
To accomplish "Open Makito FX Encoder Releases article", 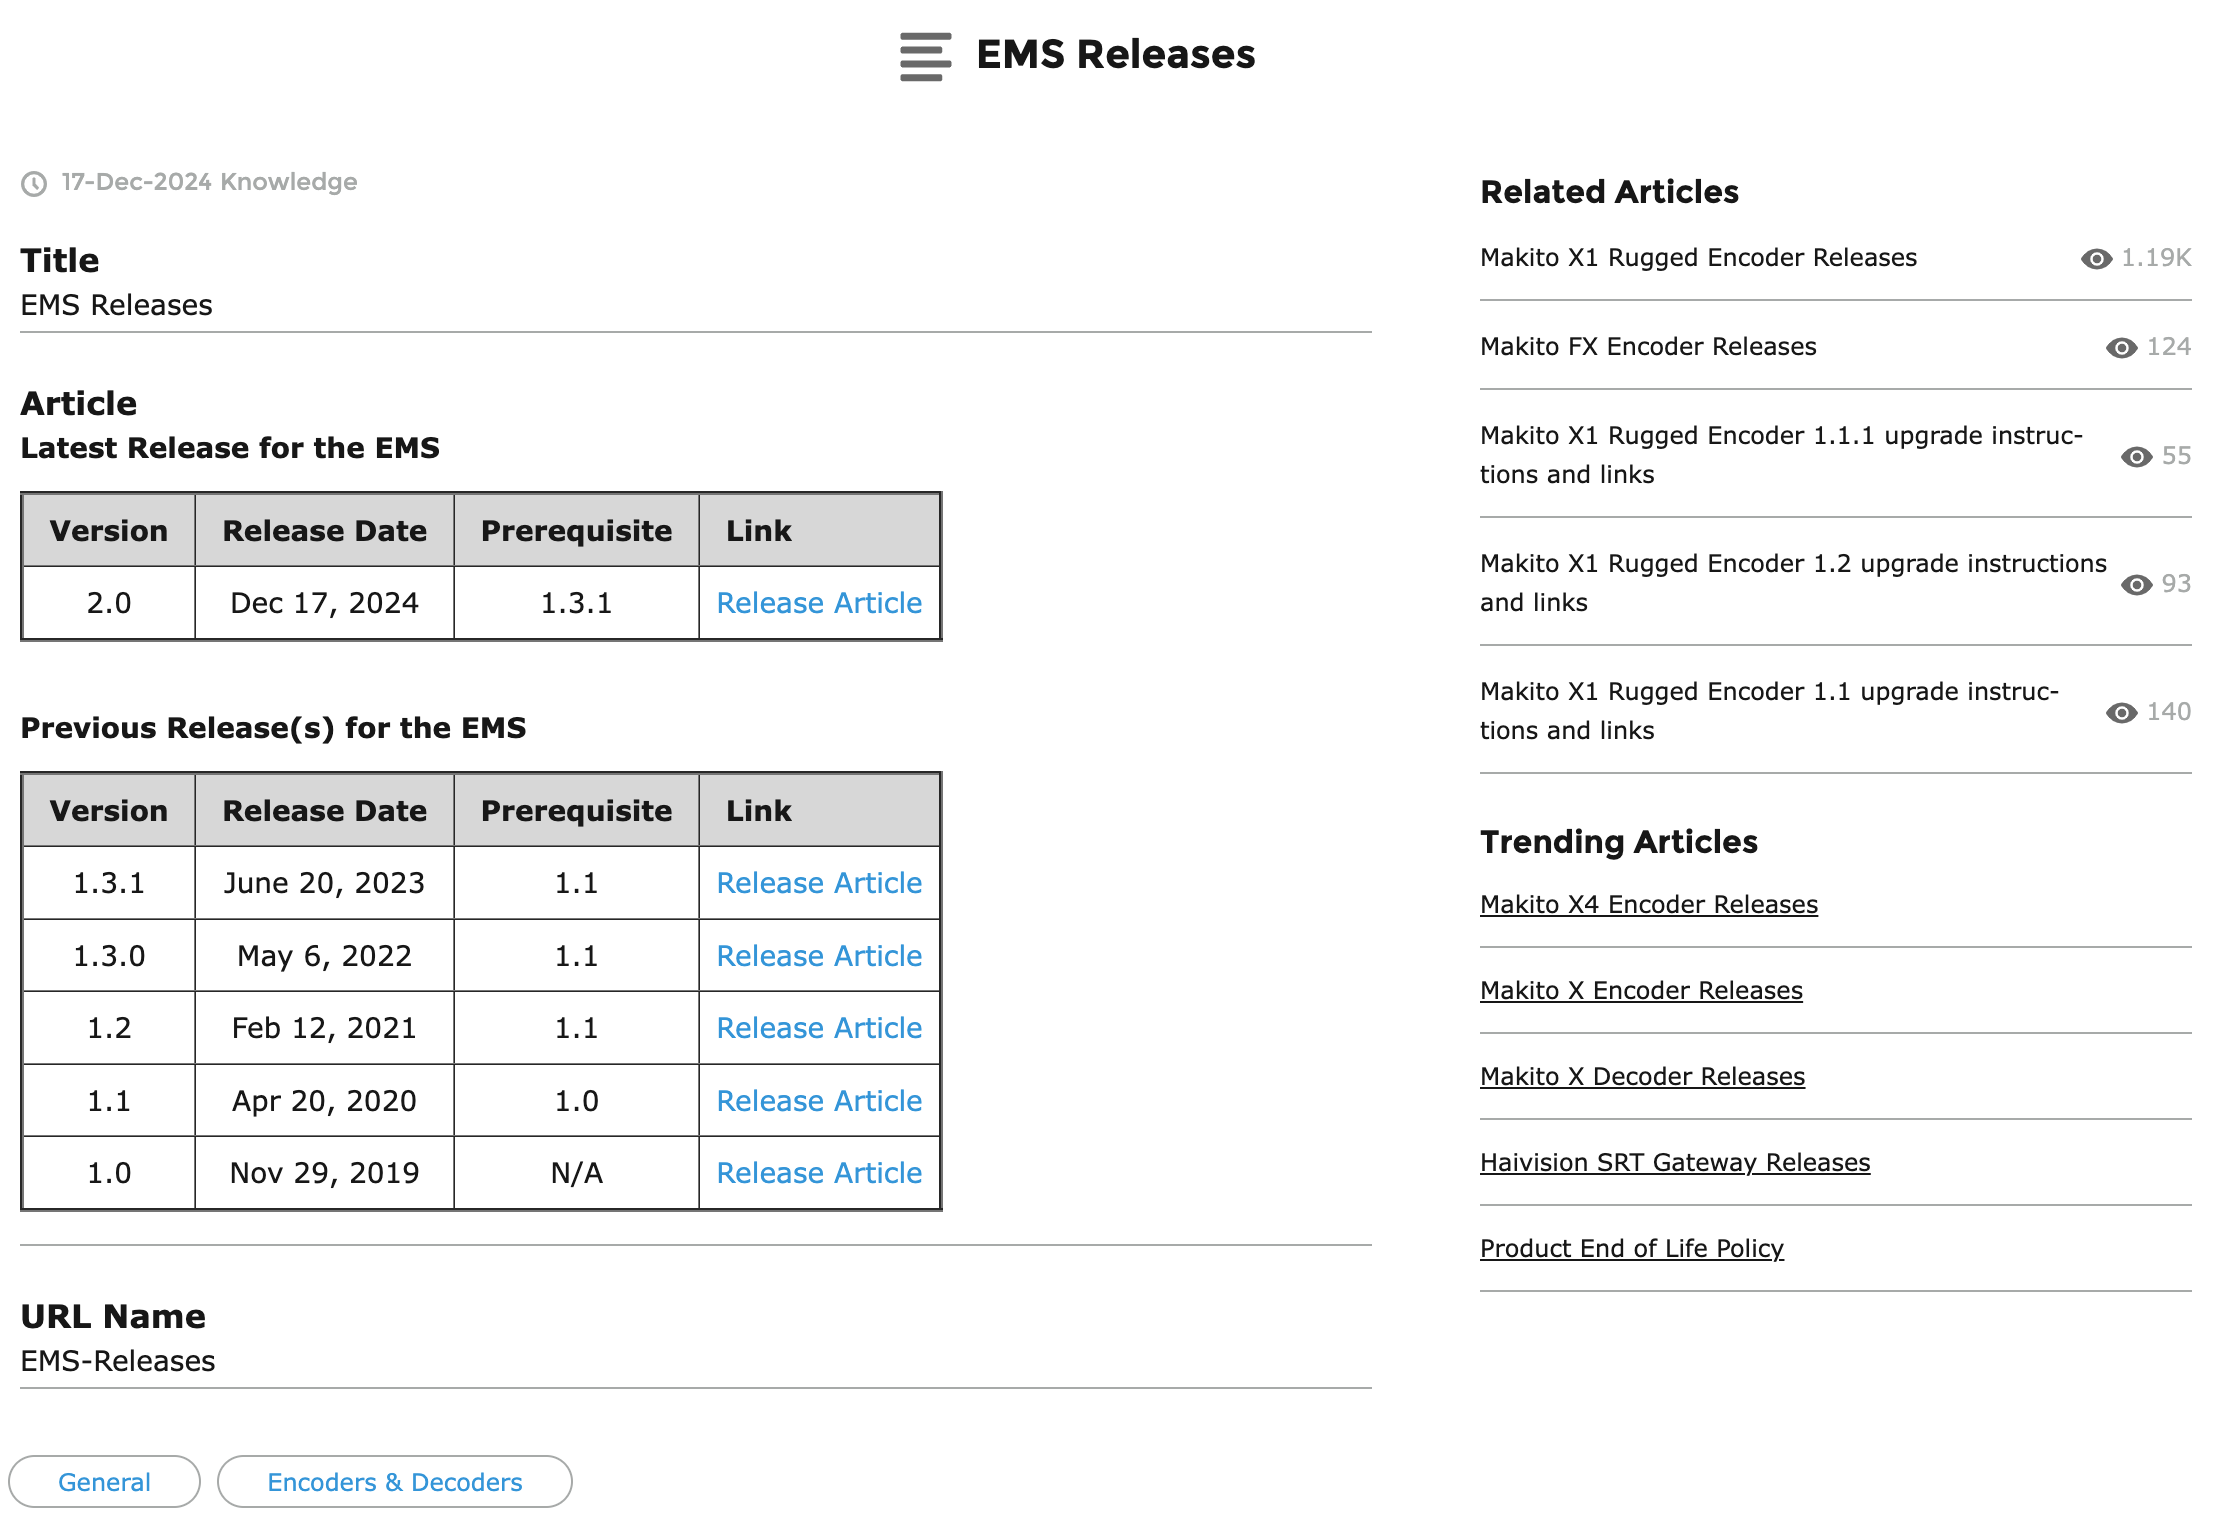I will [x=1648, y=347].
